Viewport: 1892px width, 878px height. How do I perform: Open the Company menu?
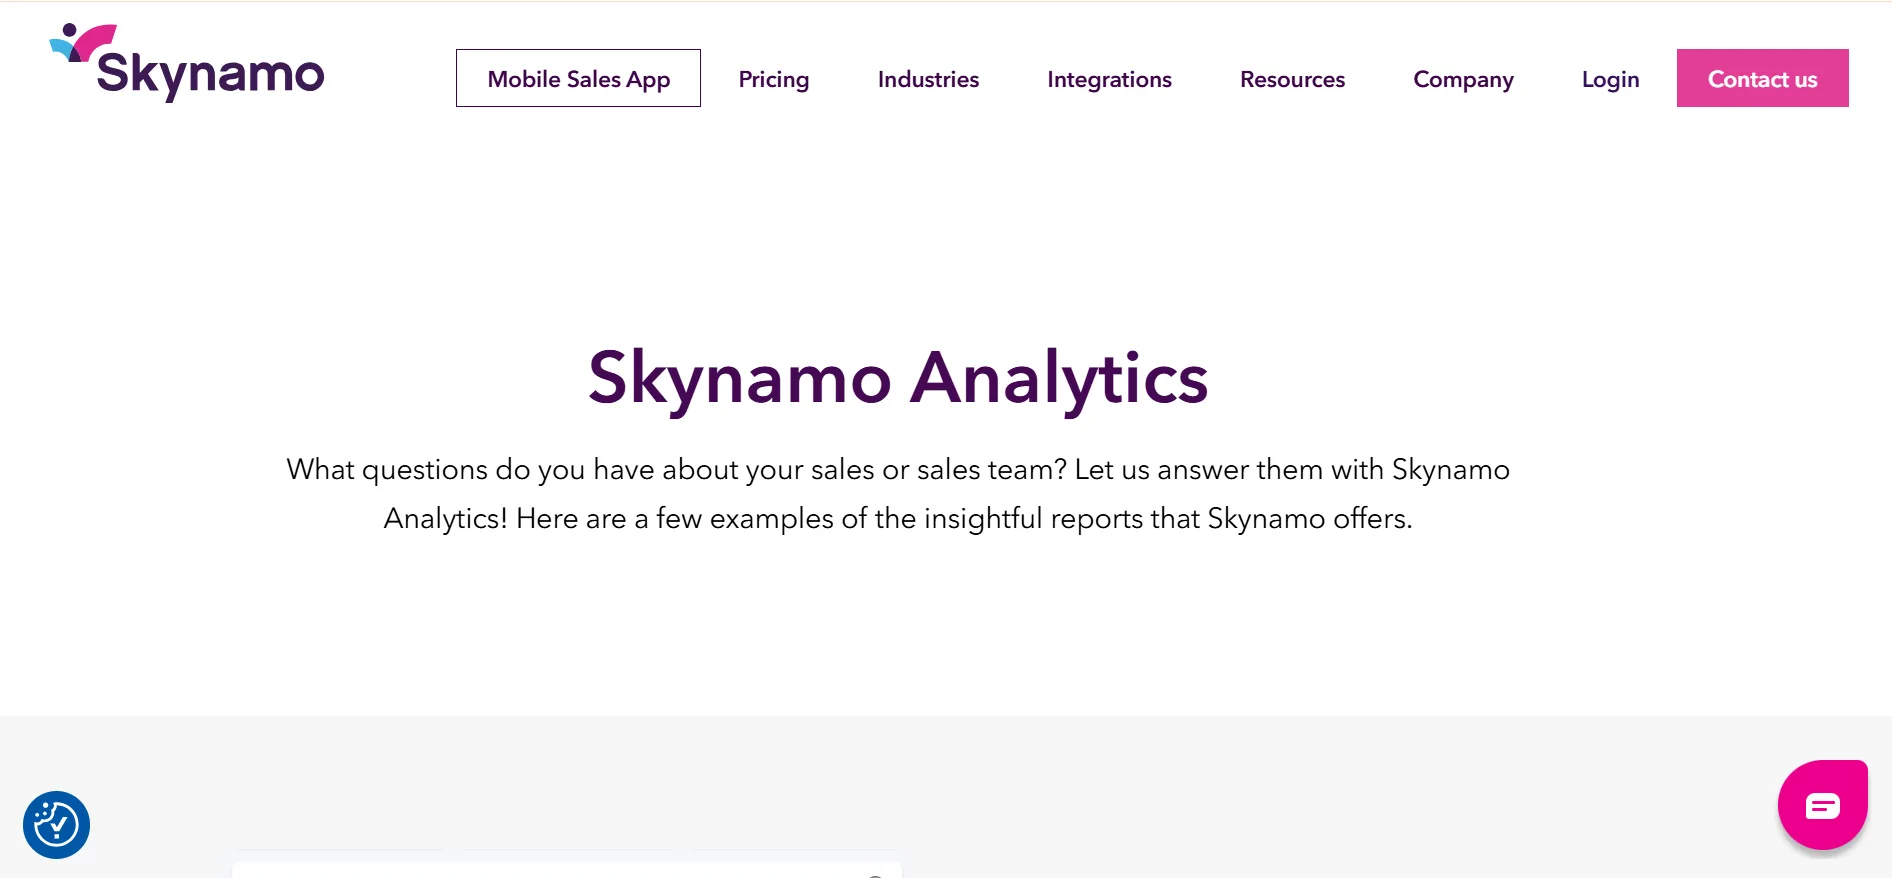1463,79
